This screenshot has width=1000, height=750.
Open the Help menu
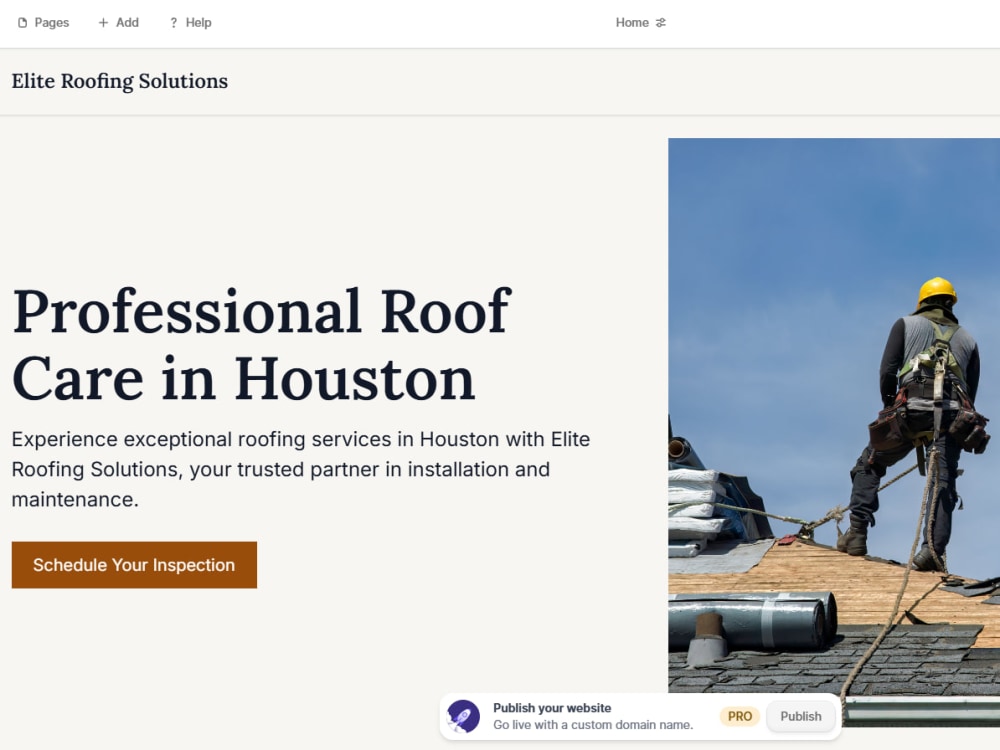click(190, 23)
